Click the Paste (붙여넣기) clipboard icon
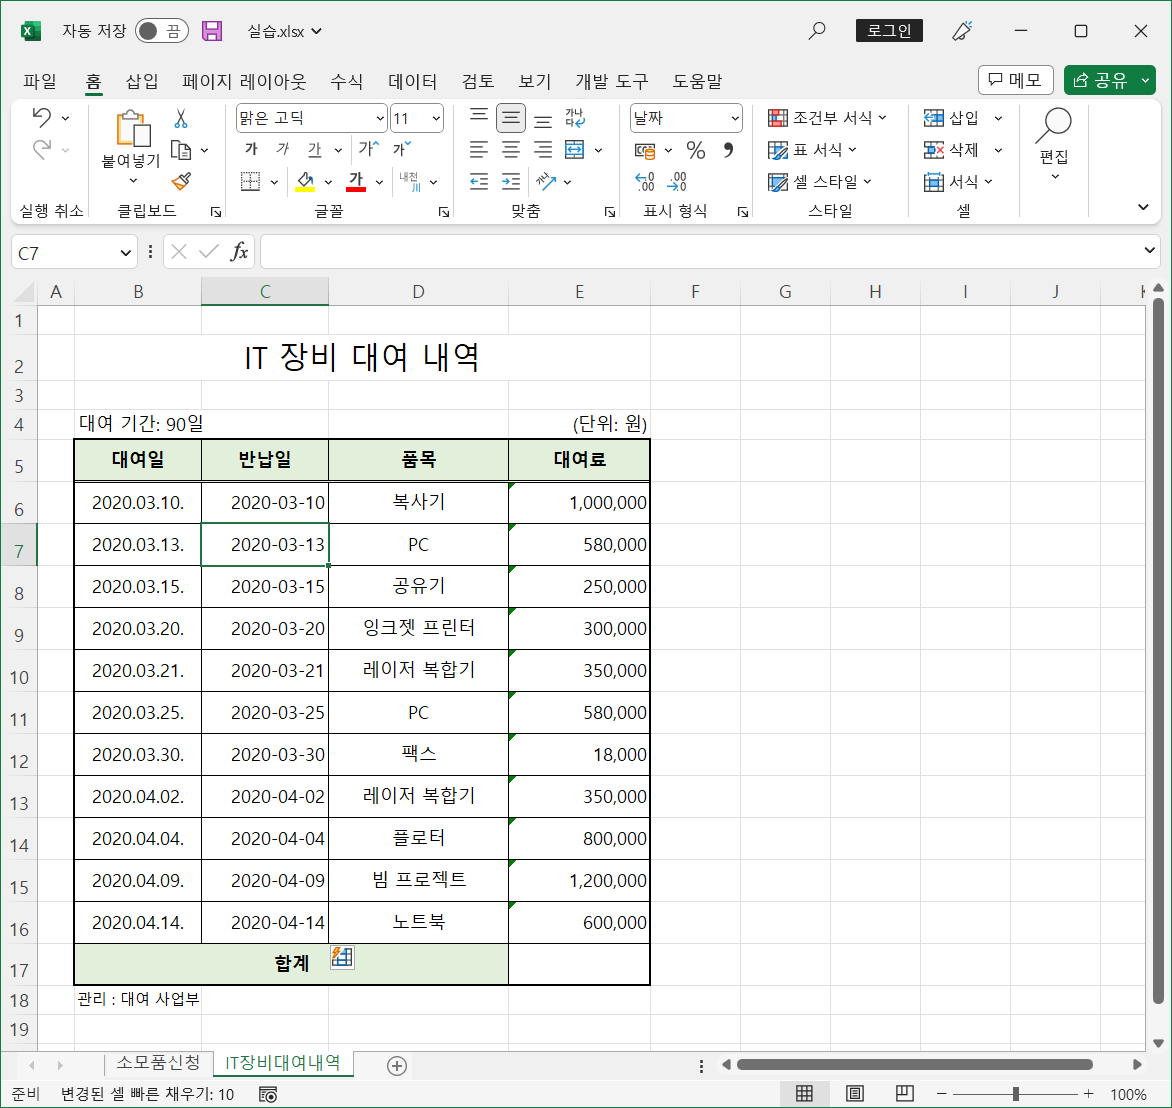Image resolution: width=1172 pixels, height=1108 pixels. (x=132, y=129)
